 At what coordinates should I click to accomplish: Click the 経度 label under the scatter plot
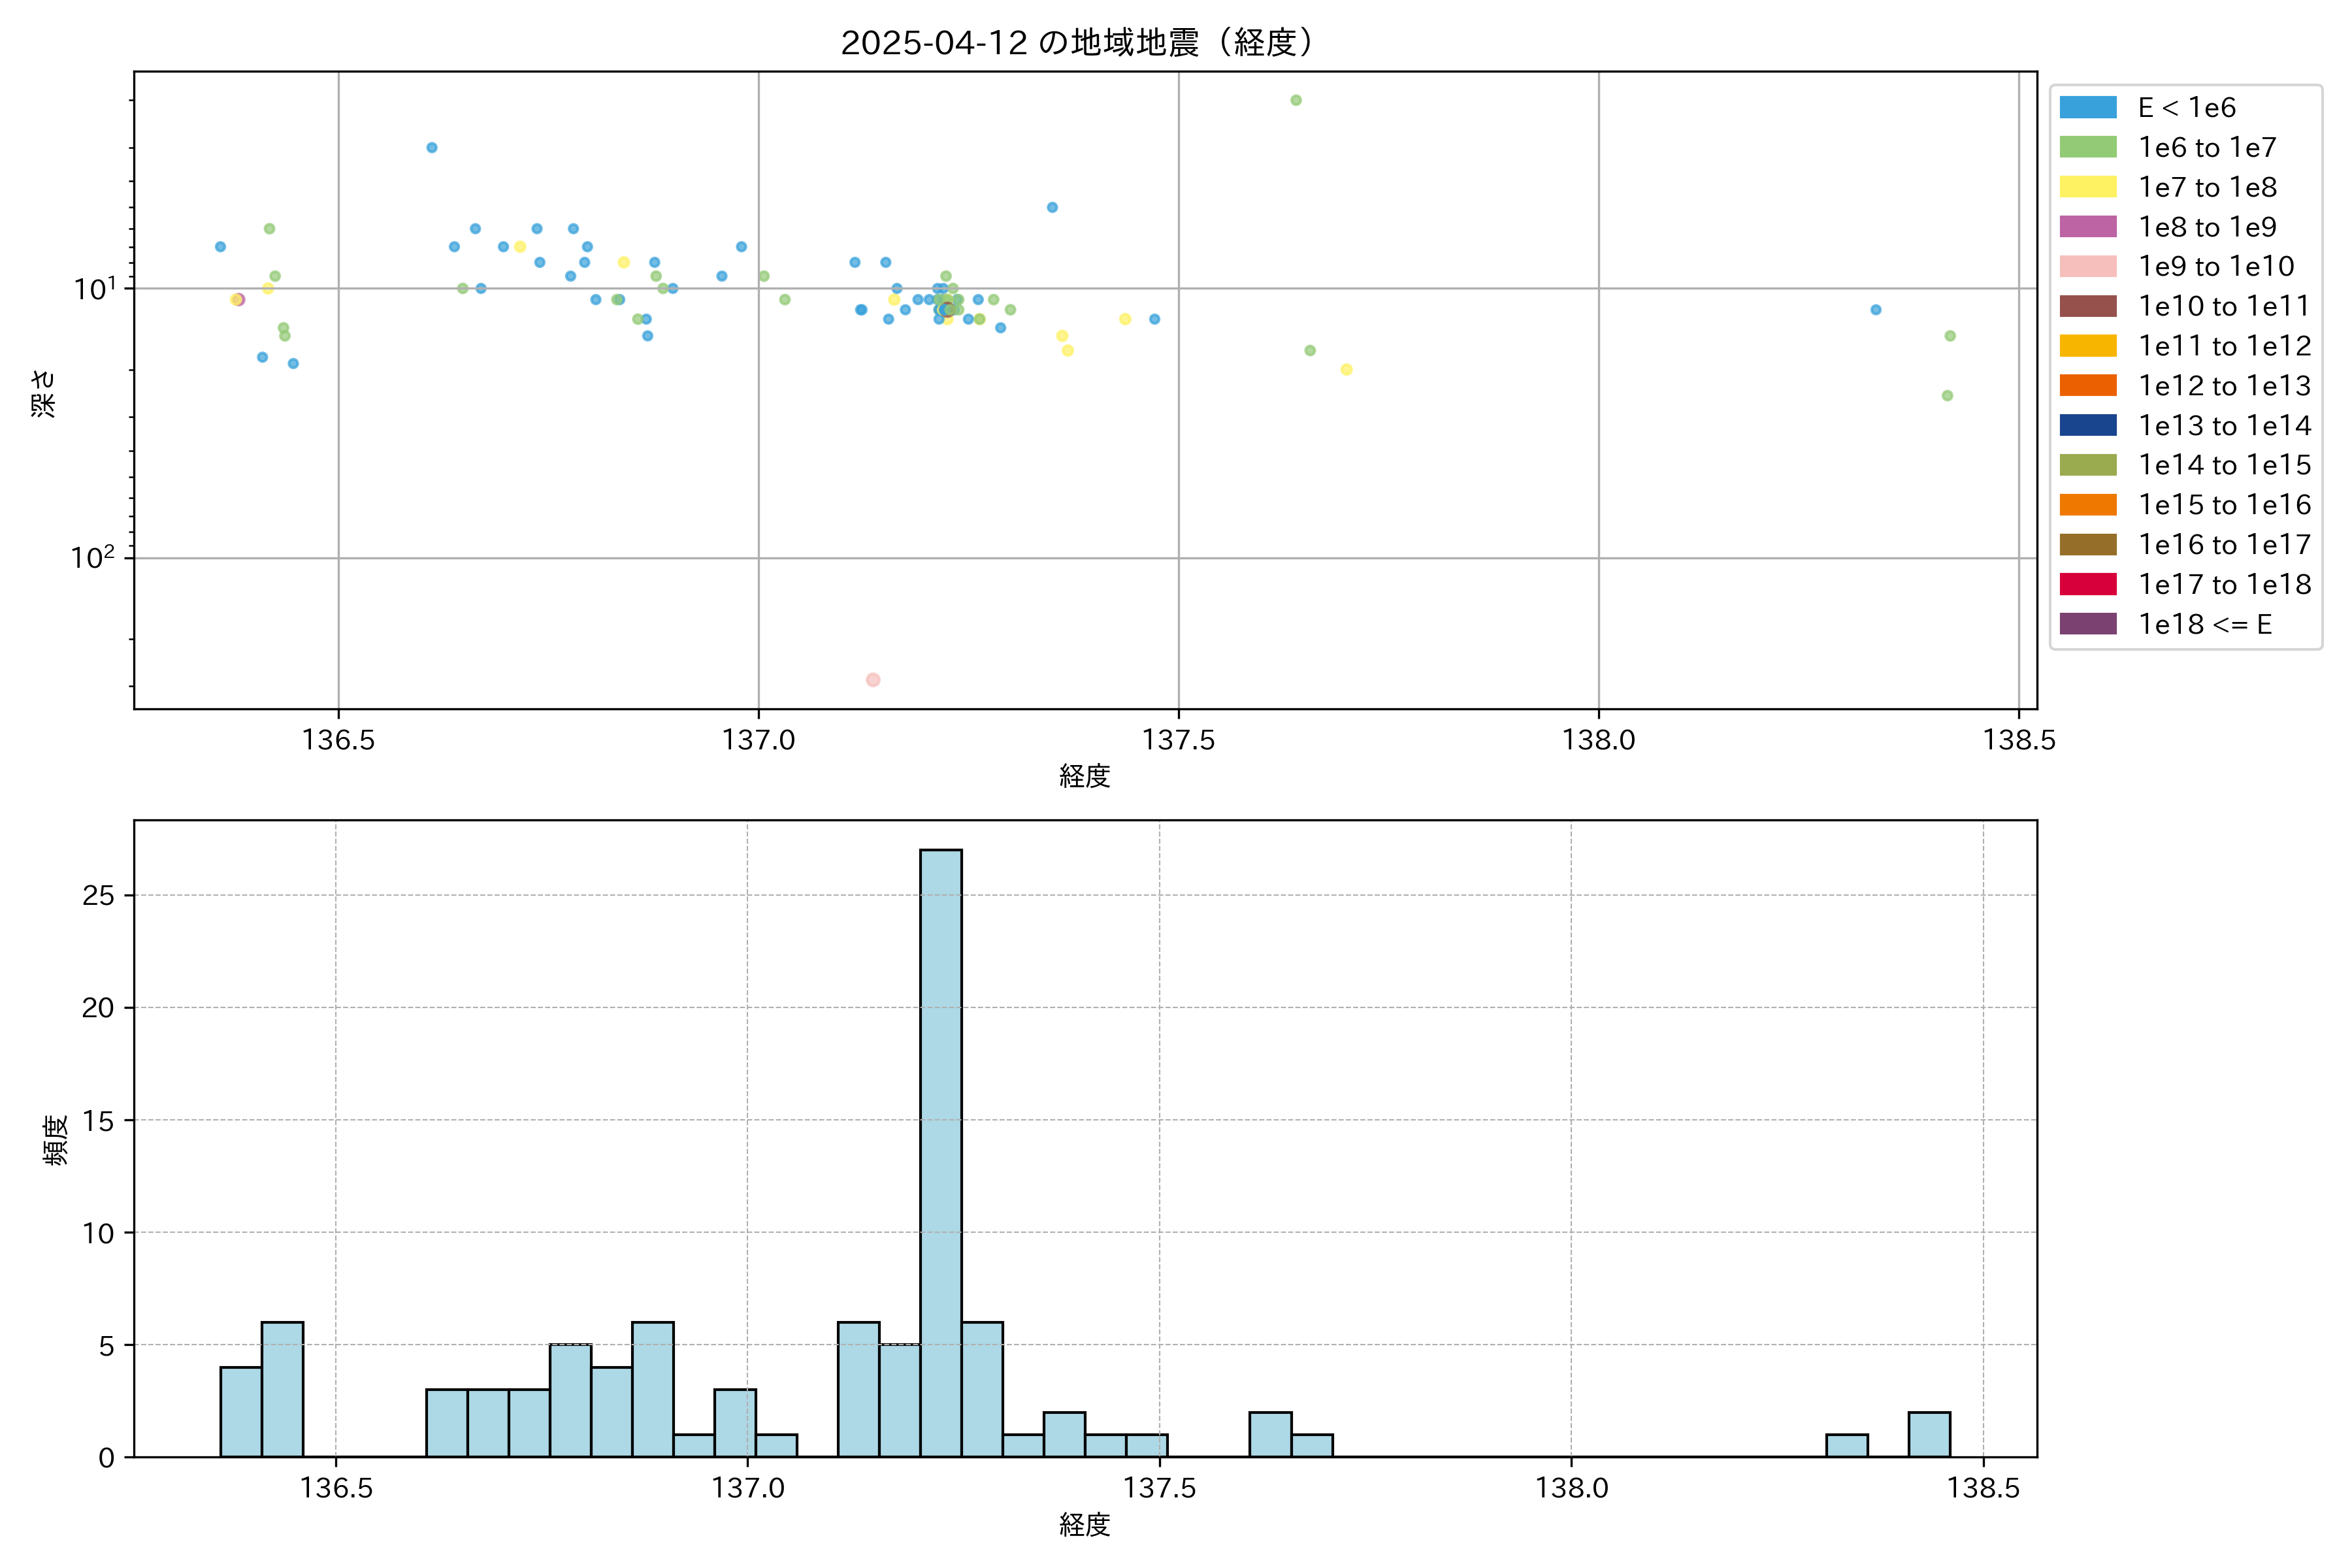[x=1085, y=776]
